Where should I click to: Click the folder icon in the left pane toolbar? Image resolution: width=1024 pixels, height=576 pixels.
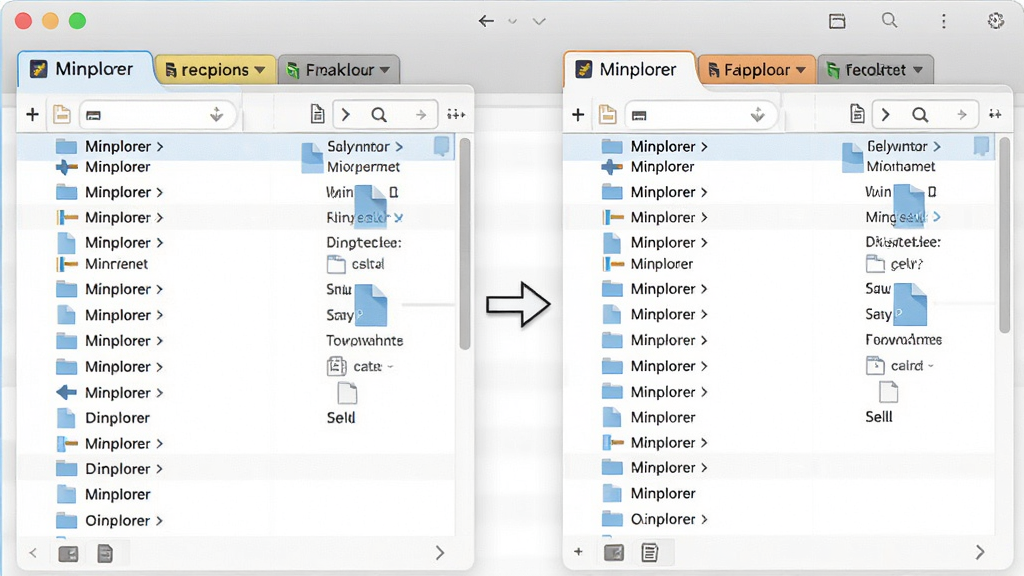pyautogui.click(x=62, y=114)
